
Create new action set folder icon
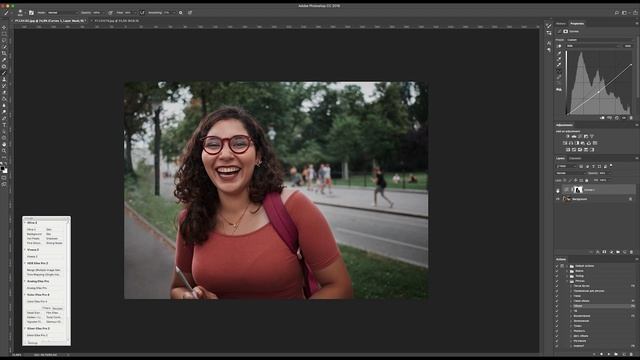click(x=616, y=354)
